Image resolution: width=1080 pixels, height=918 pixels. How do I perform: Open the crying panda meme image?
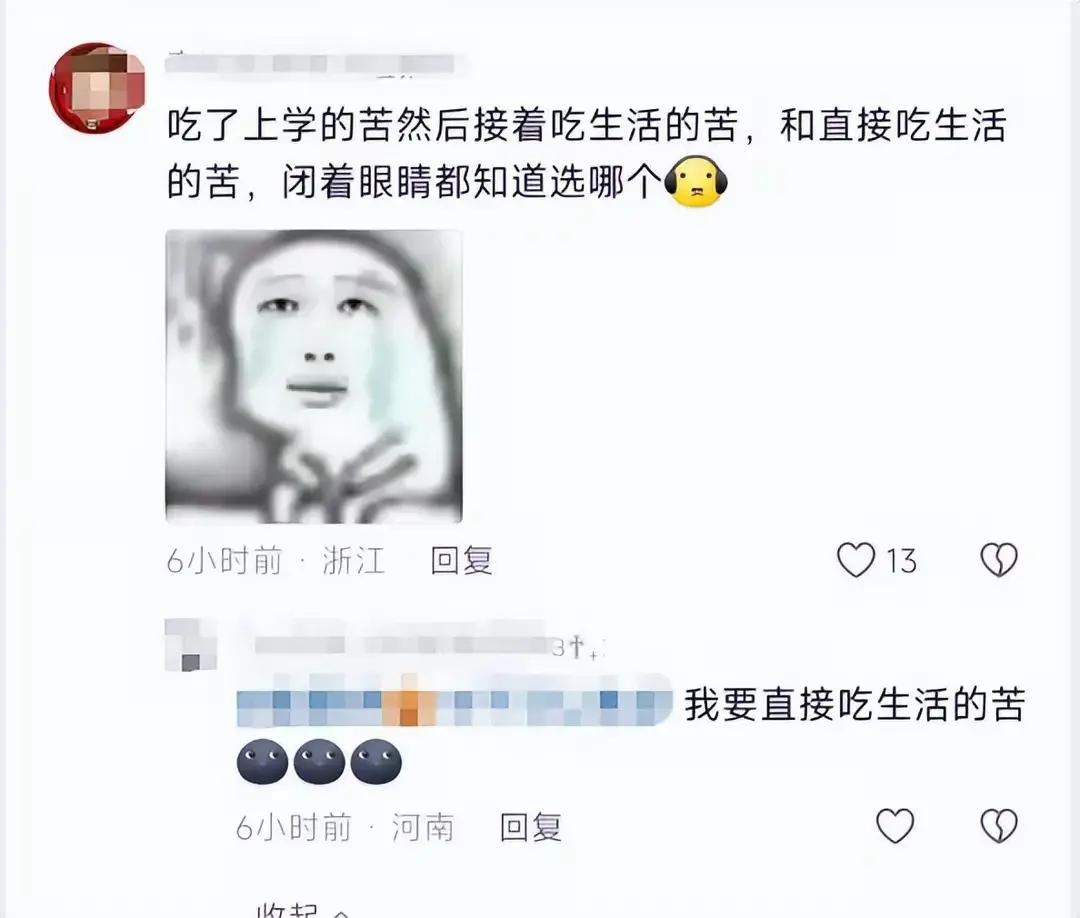[314, 377]
